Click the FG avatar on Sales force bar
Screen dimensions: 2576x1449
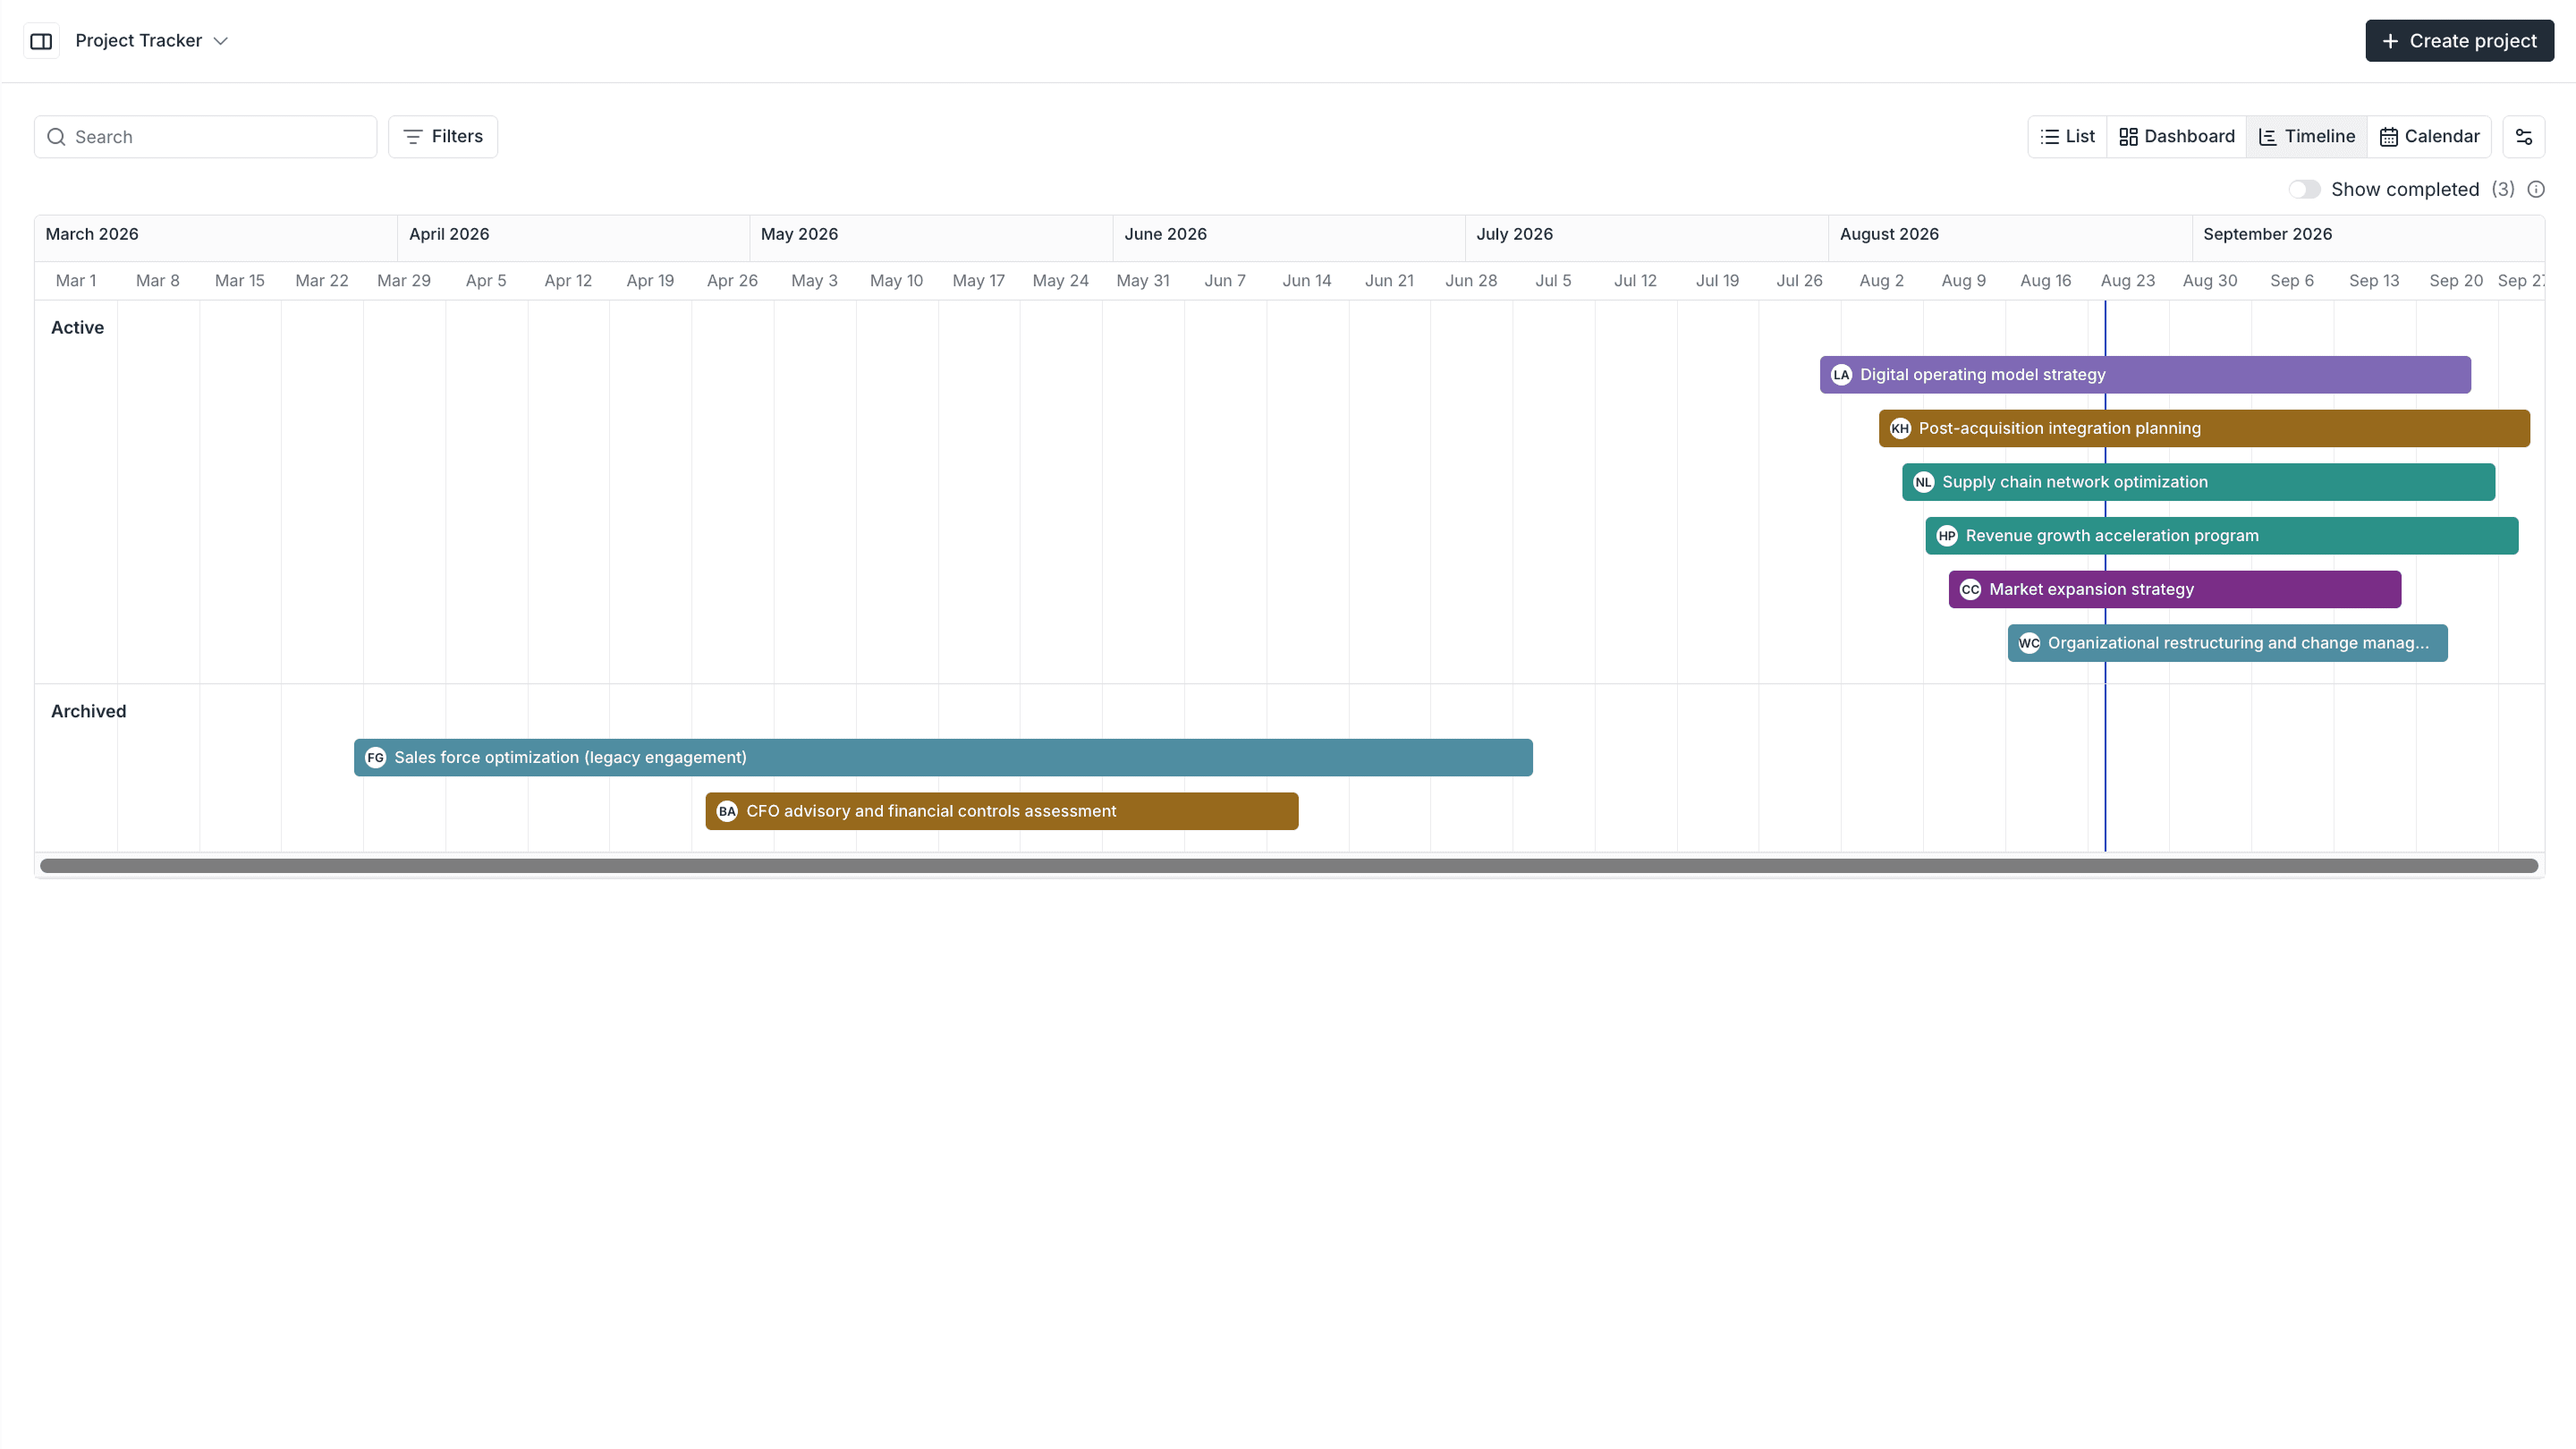[375, 758]
